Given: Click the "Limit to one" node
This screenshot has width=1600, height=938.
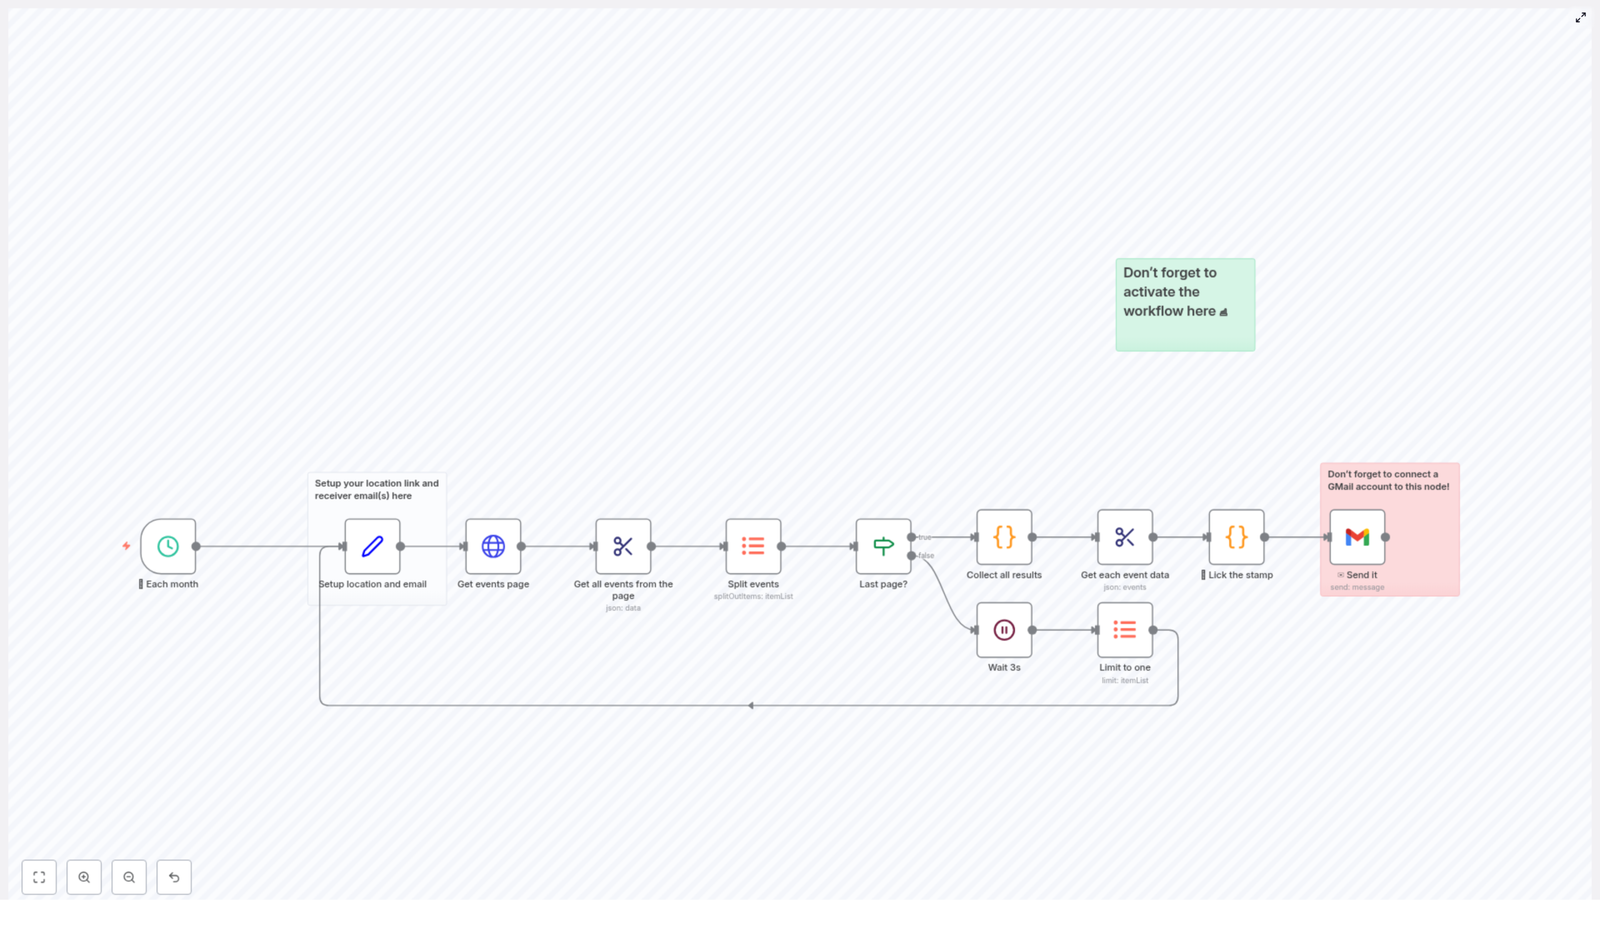Looking at the screenshot, I should pos(1124,629).
